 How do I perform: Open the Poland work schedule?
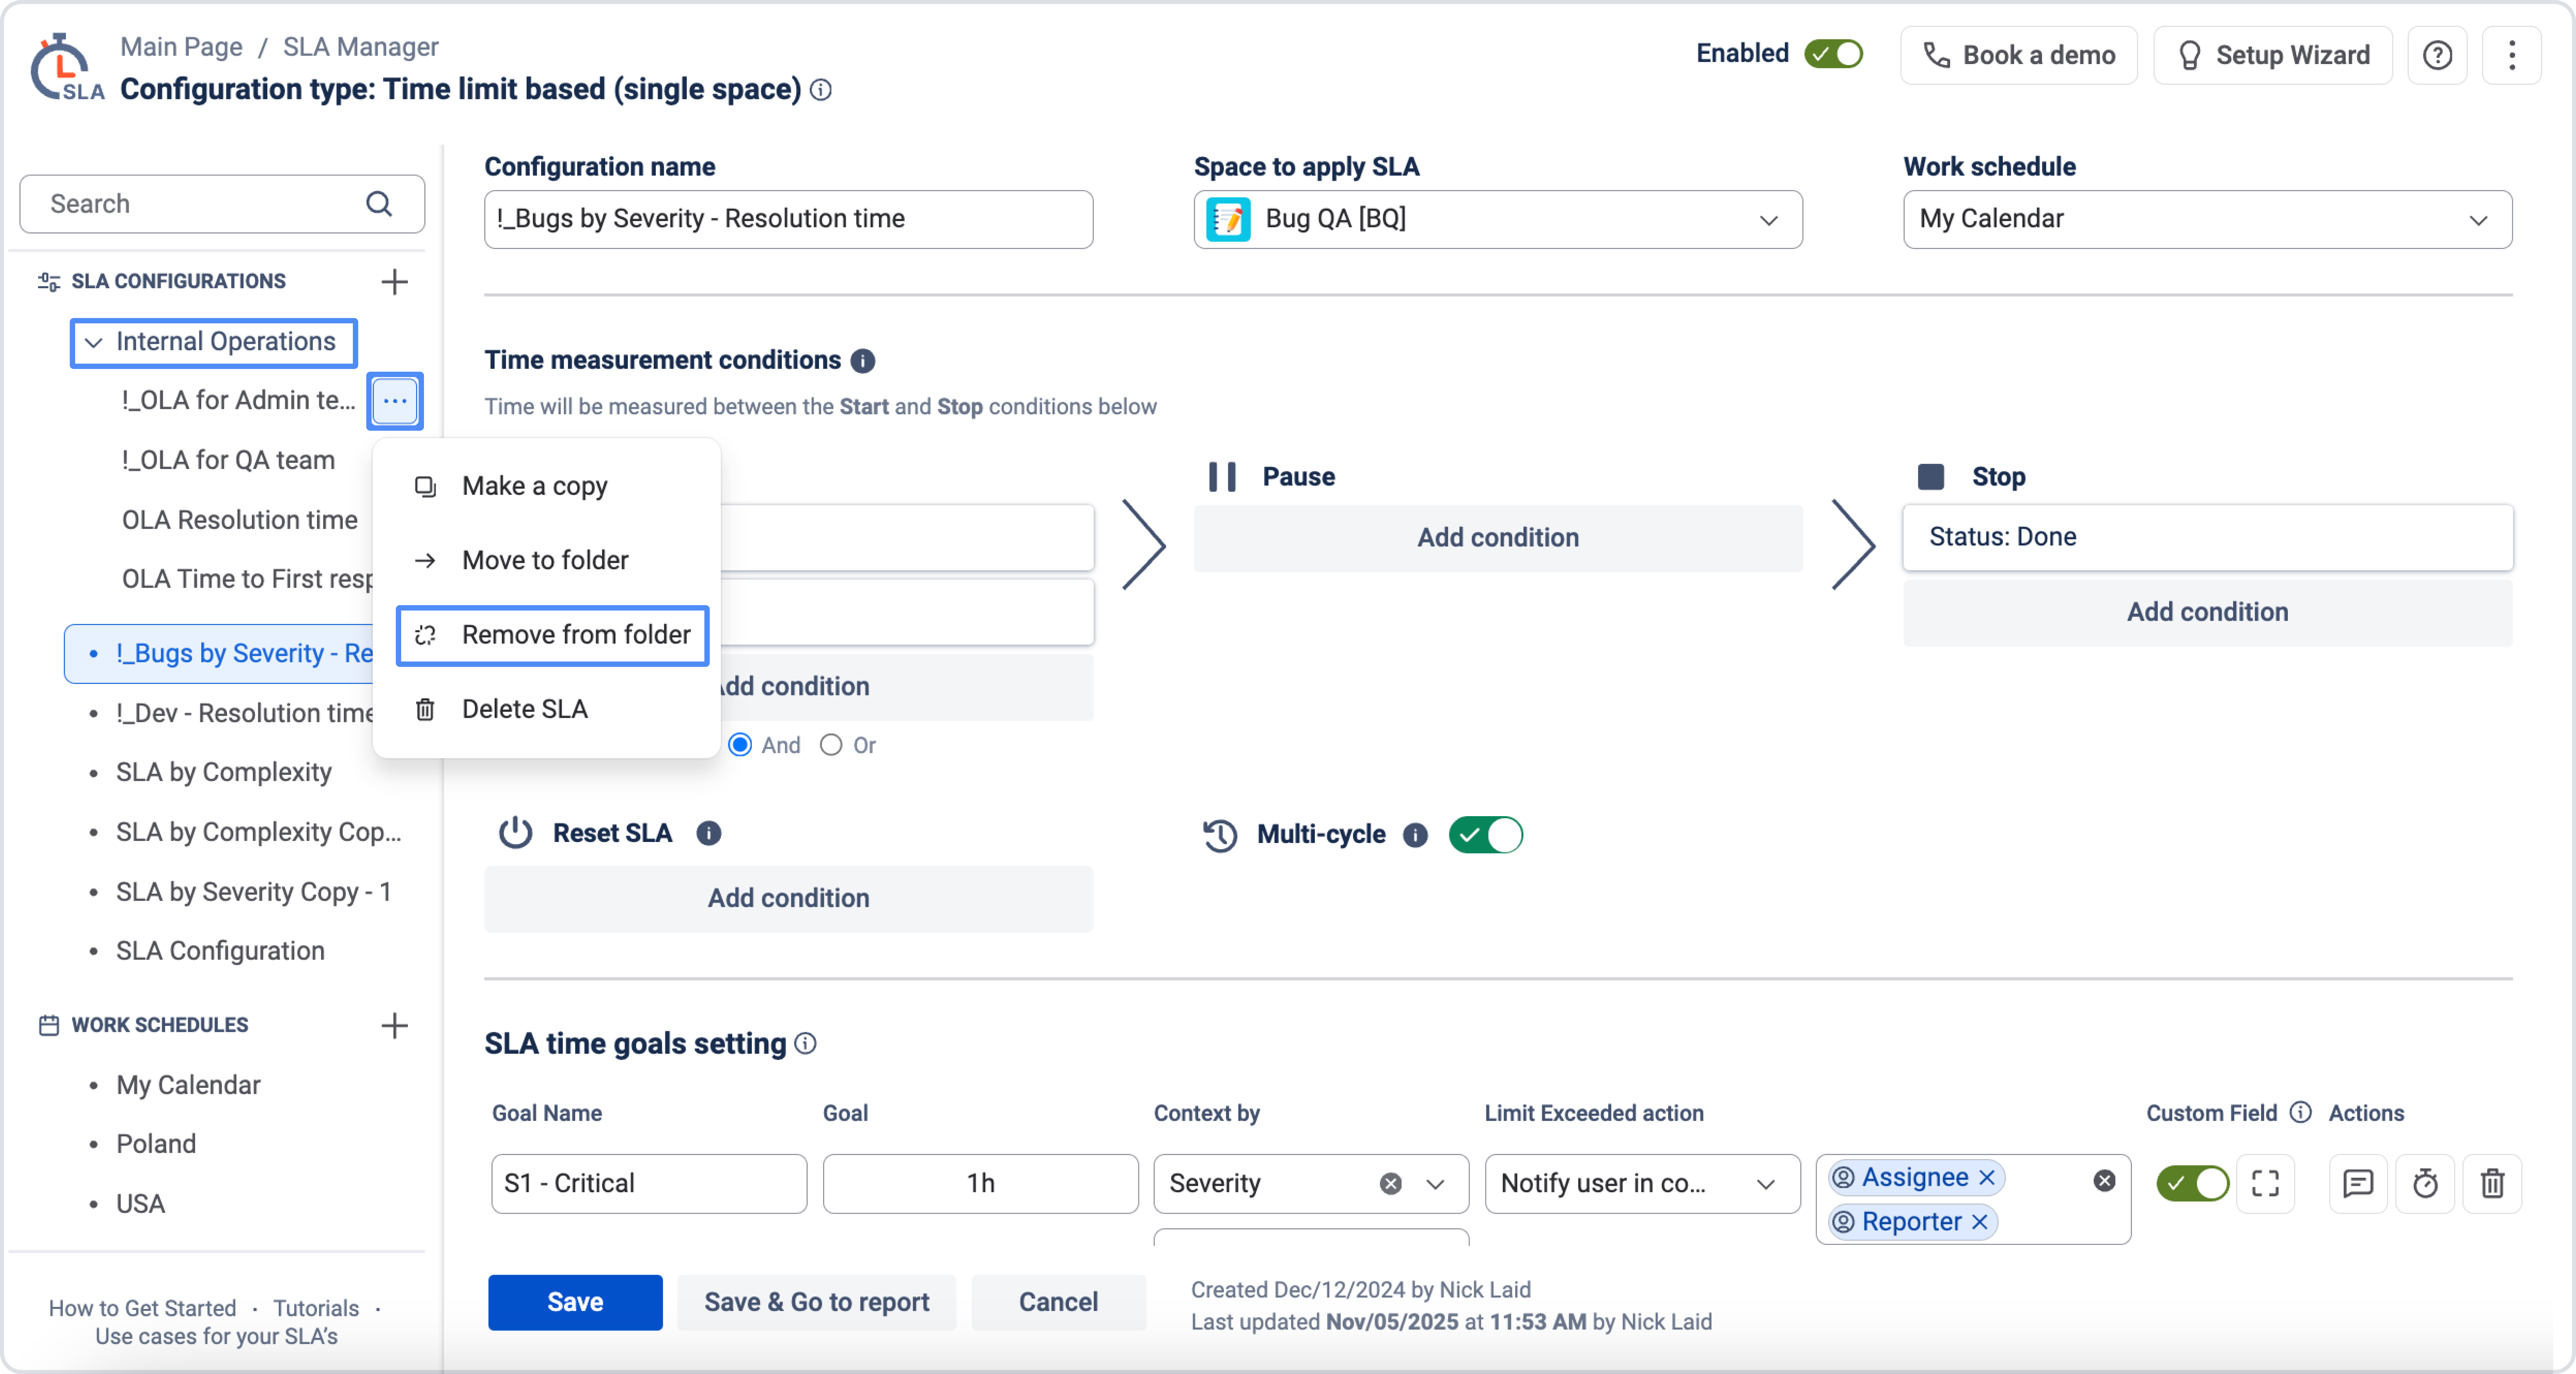pos(156,1145)
